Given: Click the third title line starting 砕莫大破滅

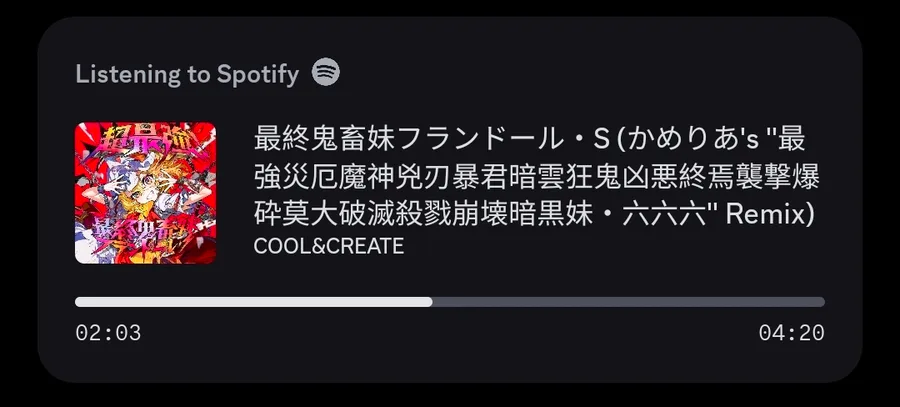Looking at the screenshot, I should click(x=534, y=215).
